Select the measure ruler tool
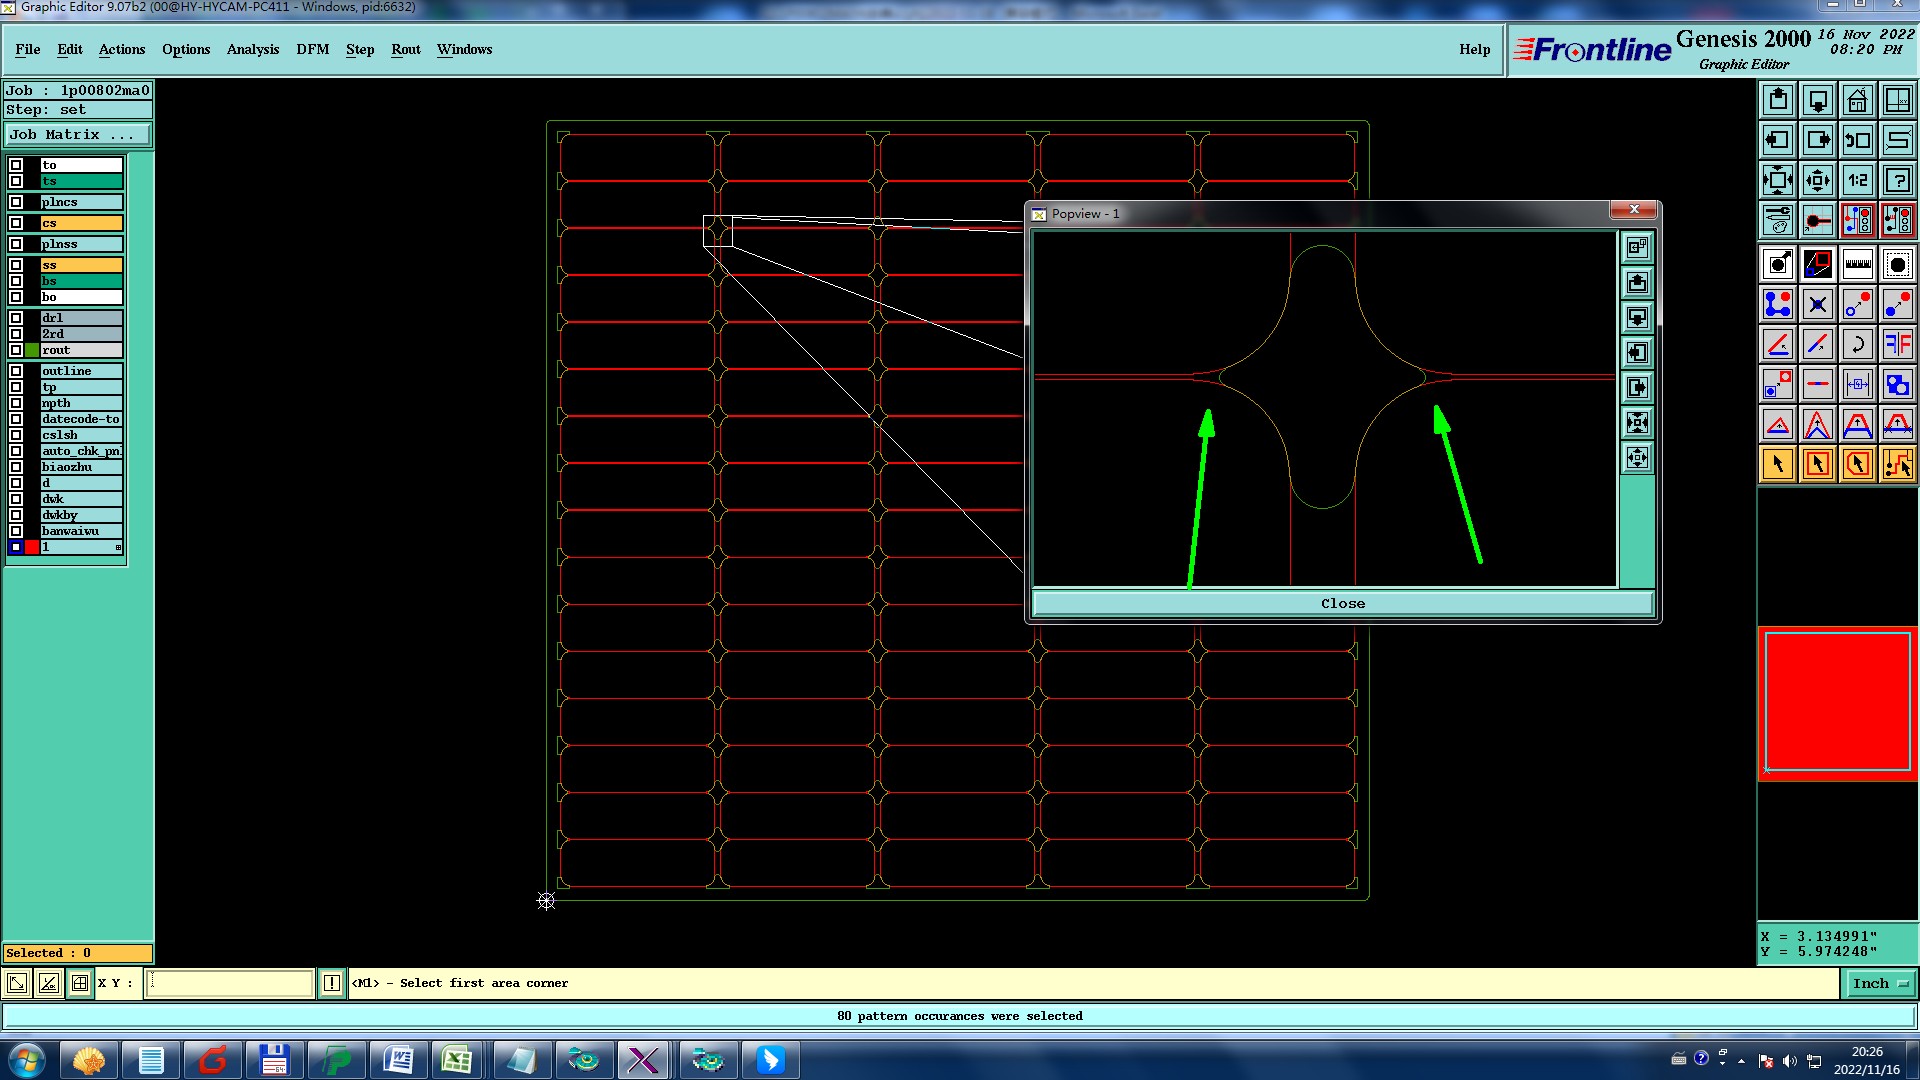The width and height of the screenshot is (1920, 1080). tap(1857, 264)
